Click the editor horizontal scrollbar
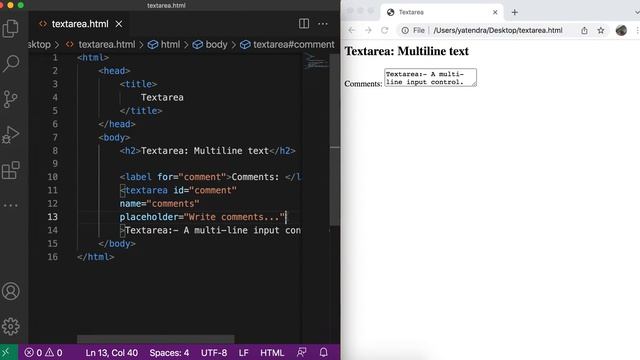Screen dimensions: 640x360 (156, 339)
